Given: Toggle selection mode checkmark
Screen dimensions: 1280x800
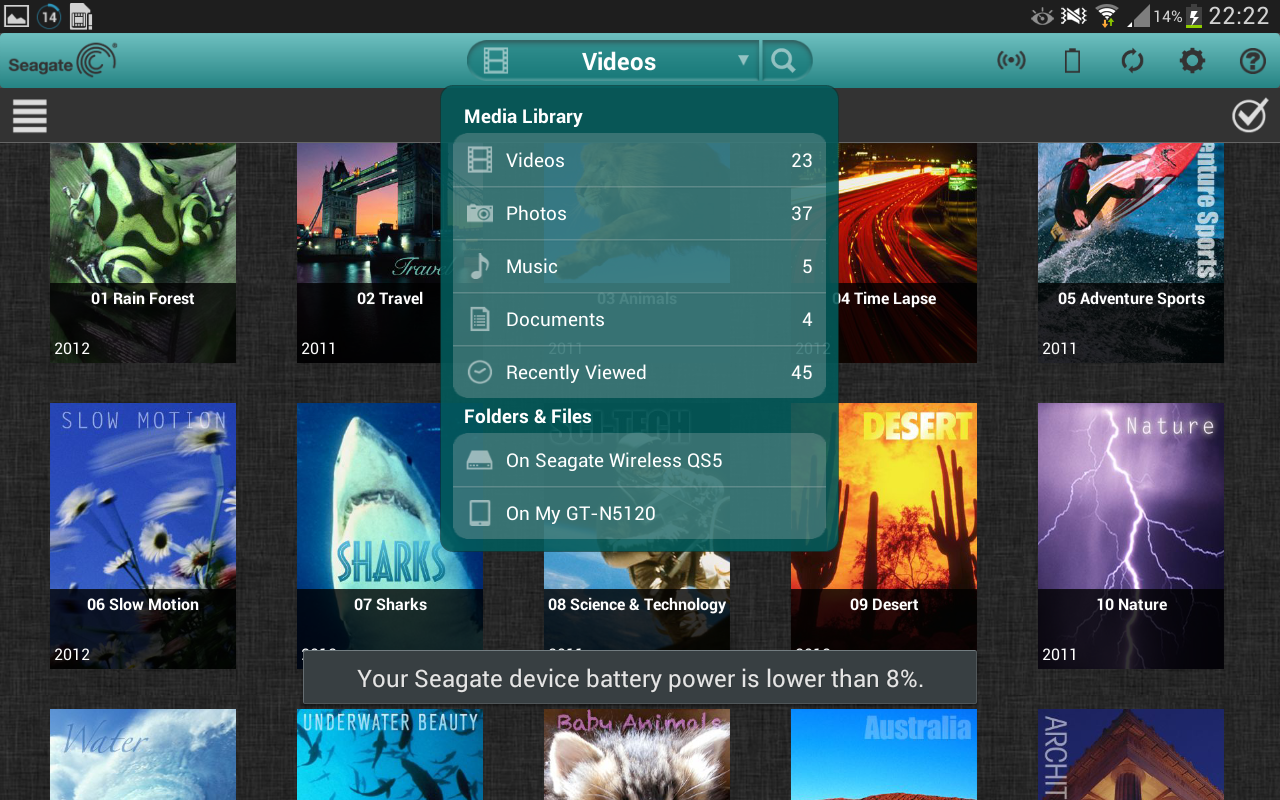Looking at the screenshot, I should [x=1249, y=115].
